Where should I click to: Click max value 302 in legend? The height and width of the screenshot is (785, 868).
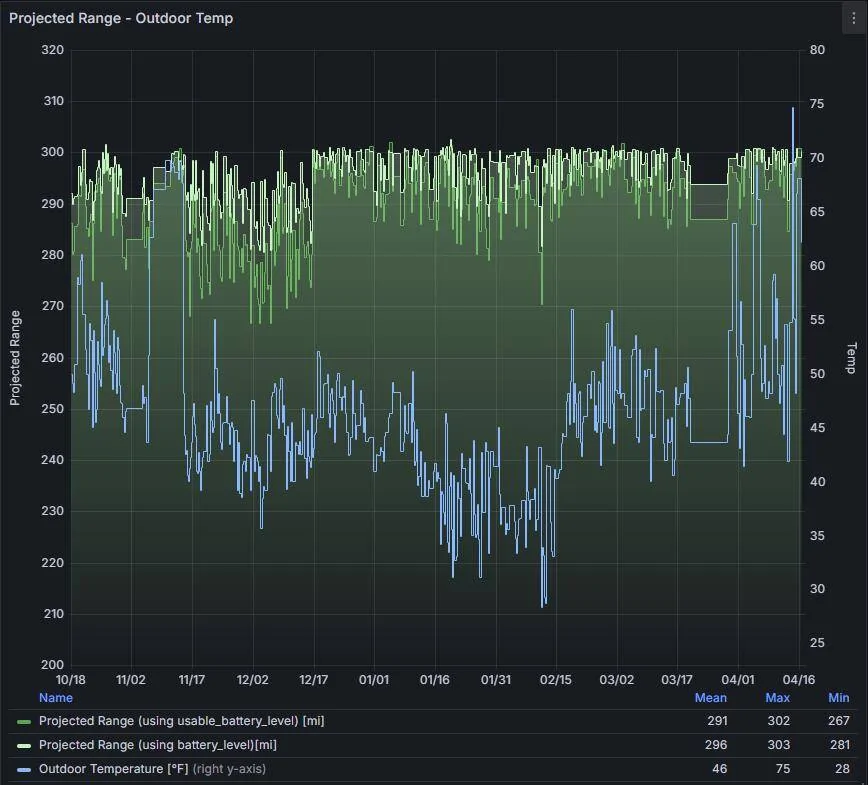(x=778, y=721)
